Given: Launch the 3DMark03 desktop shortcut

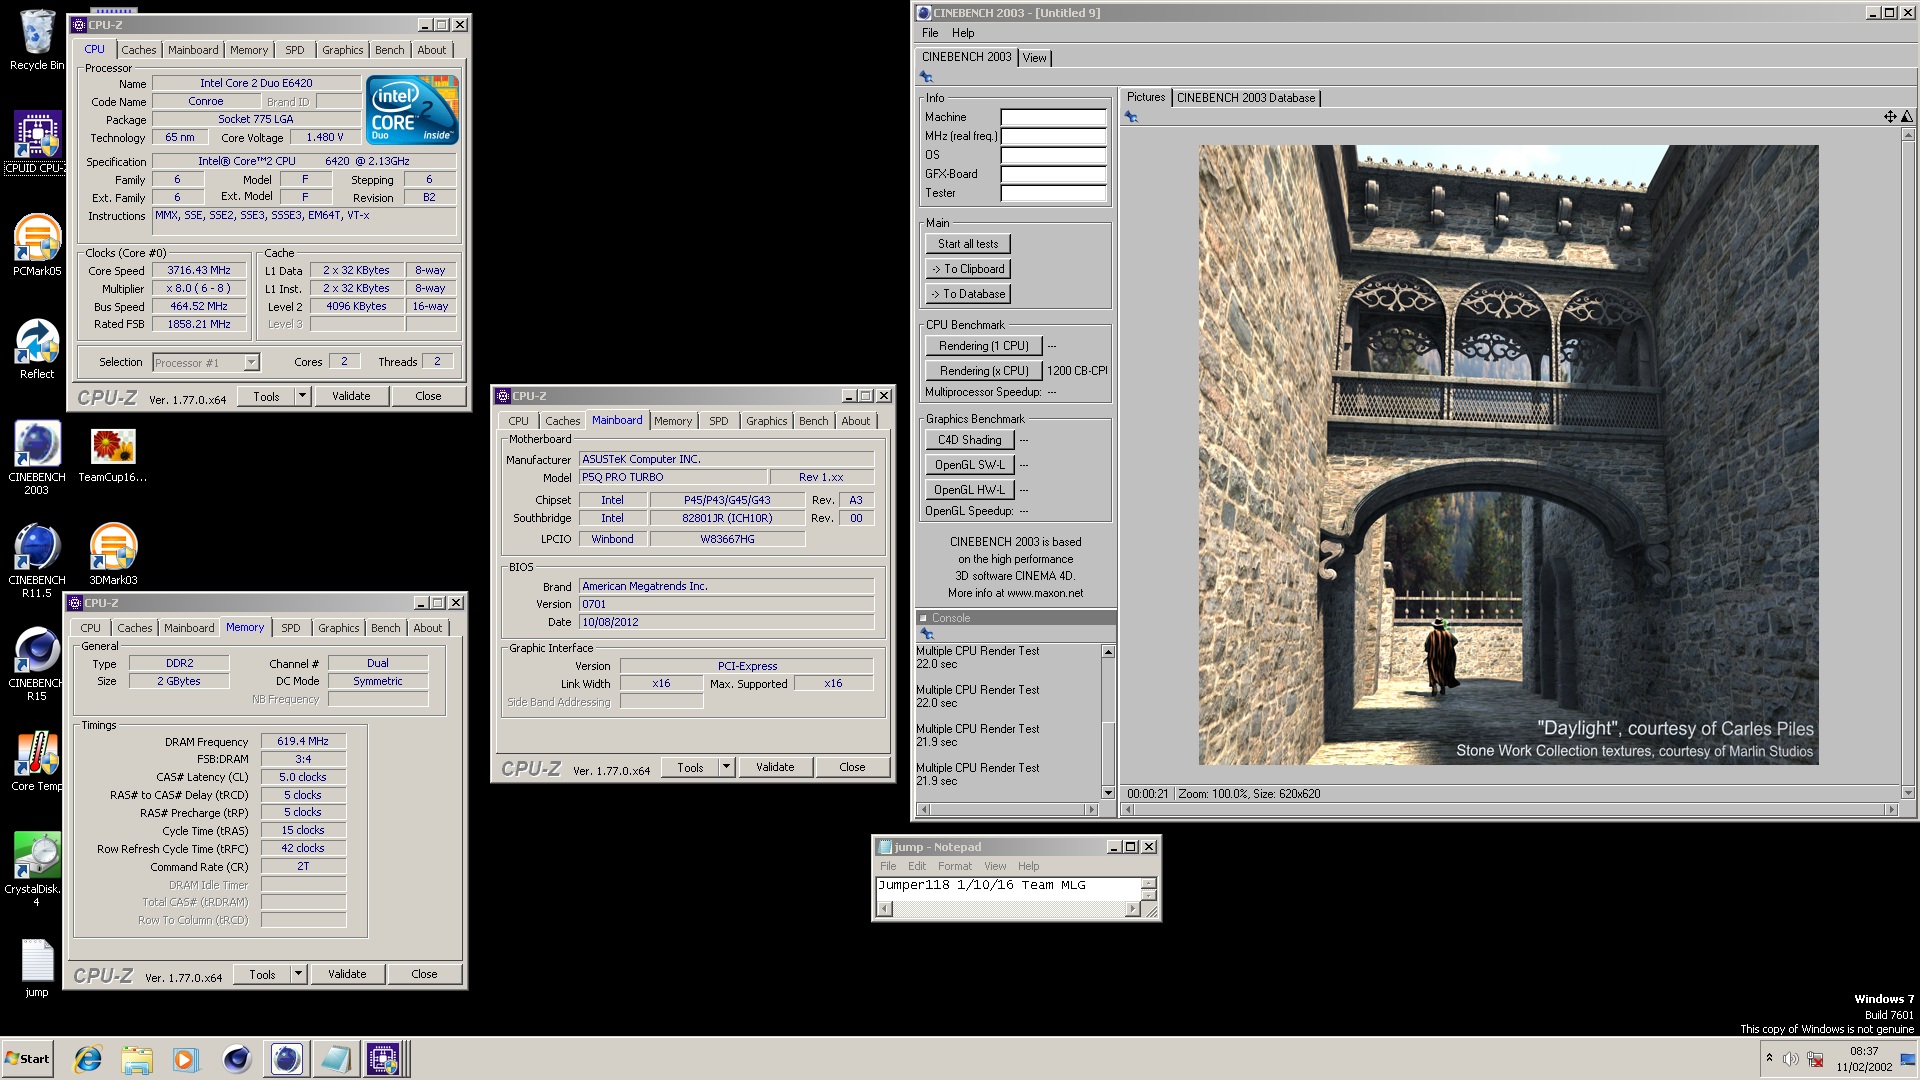Looking at the screenshot, I should pos(113,553).
